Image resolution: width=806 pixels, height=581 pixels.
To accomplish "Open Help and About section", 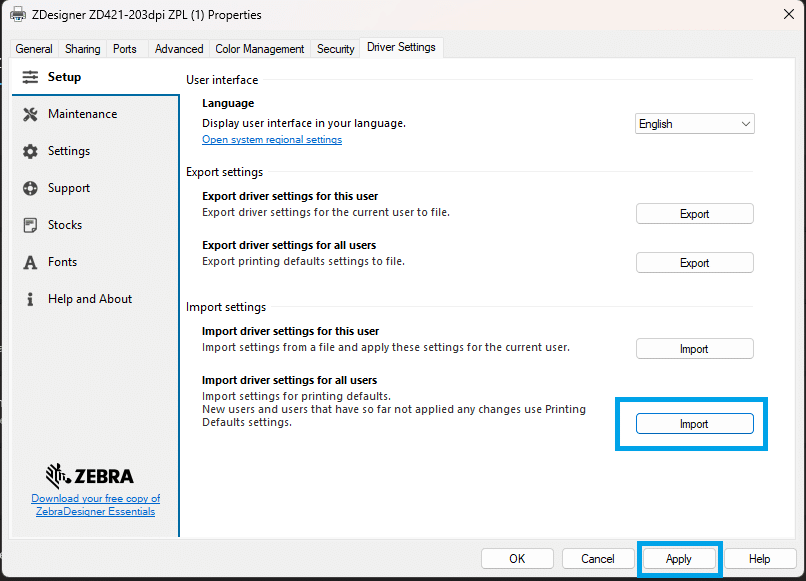I will pos(90,299).
